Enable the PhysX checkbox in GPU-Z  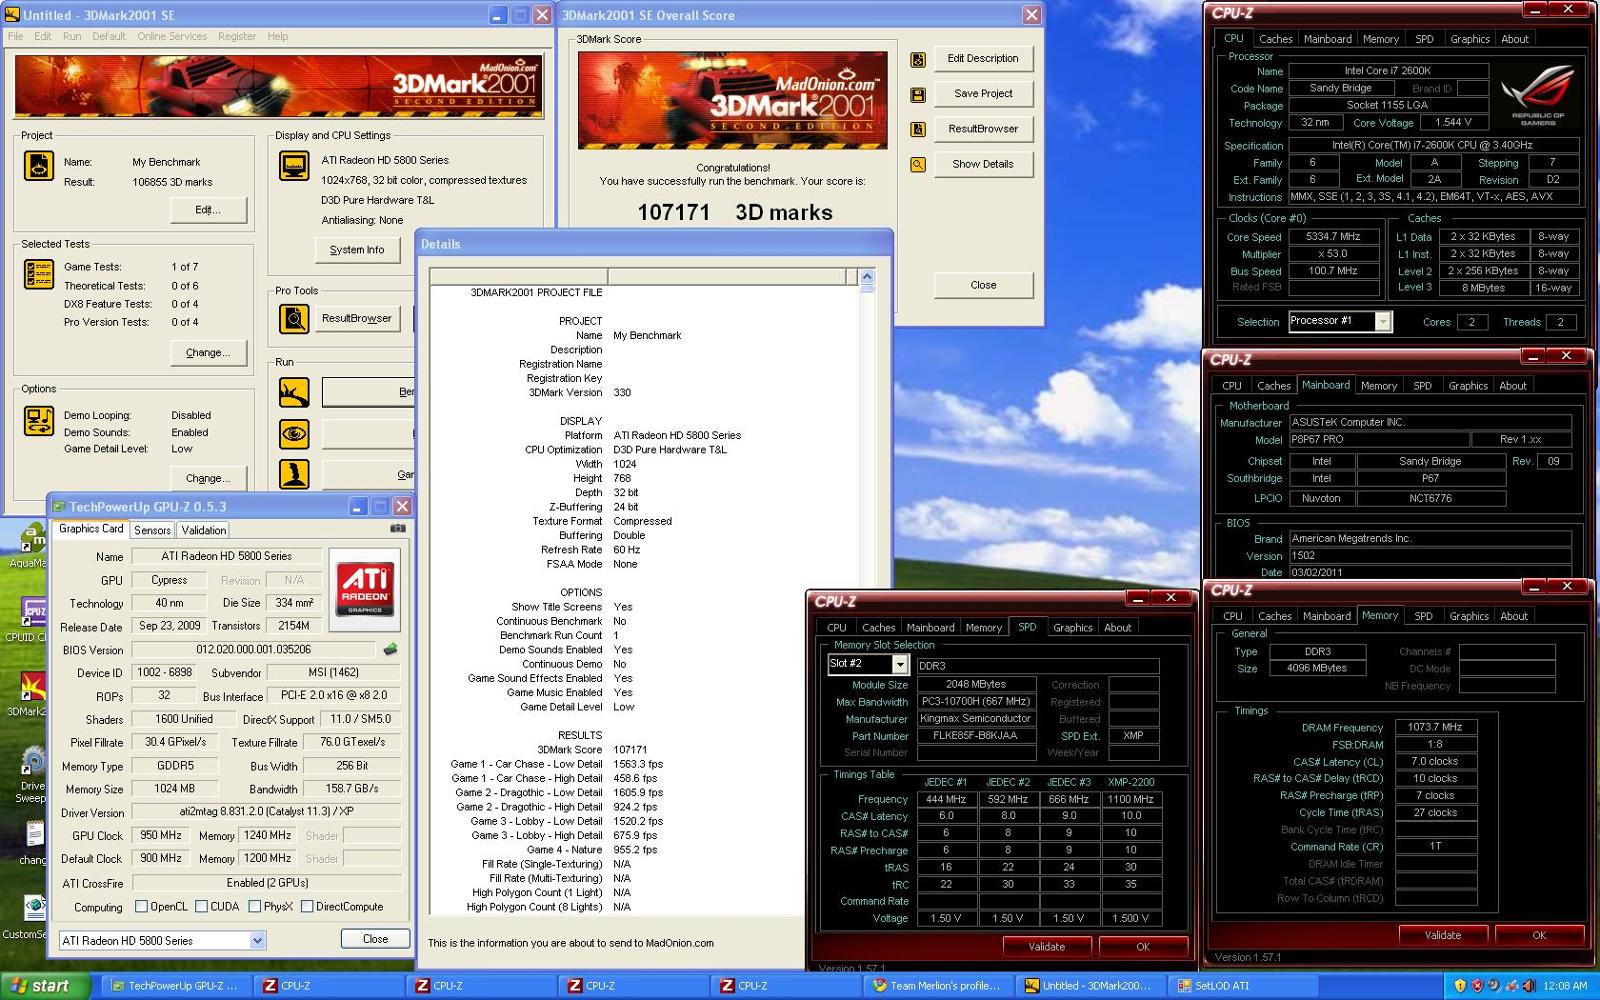254,907
